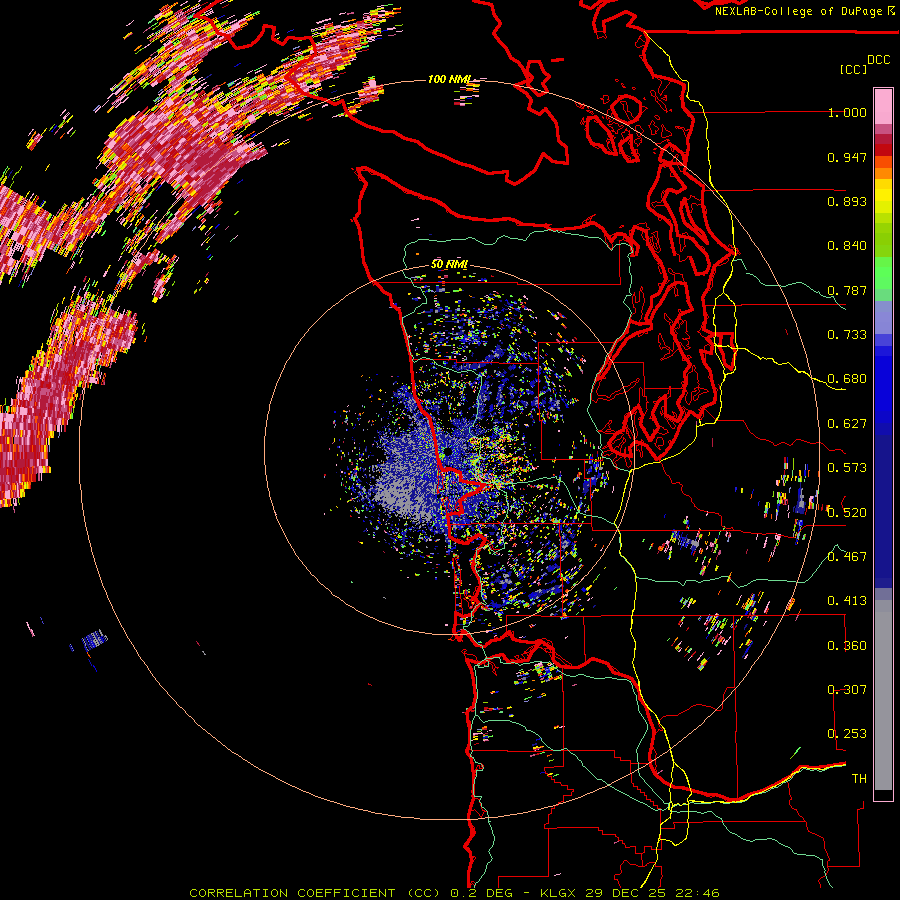Select the 0.413 legend value
900x900 pixels.
point(847,601)
